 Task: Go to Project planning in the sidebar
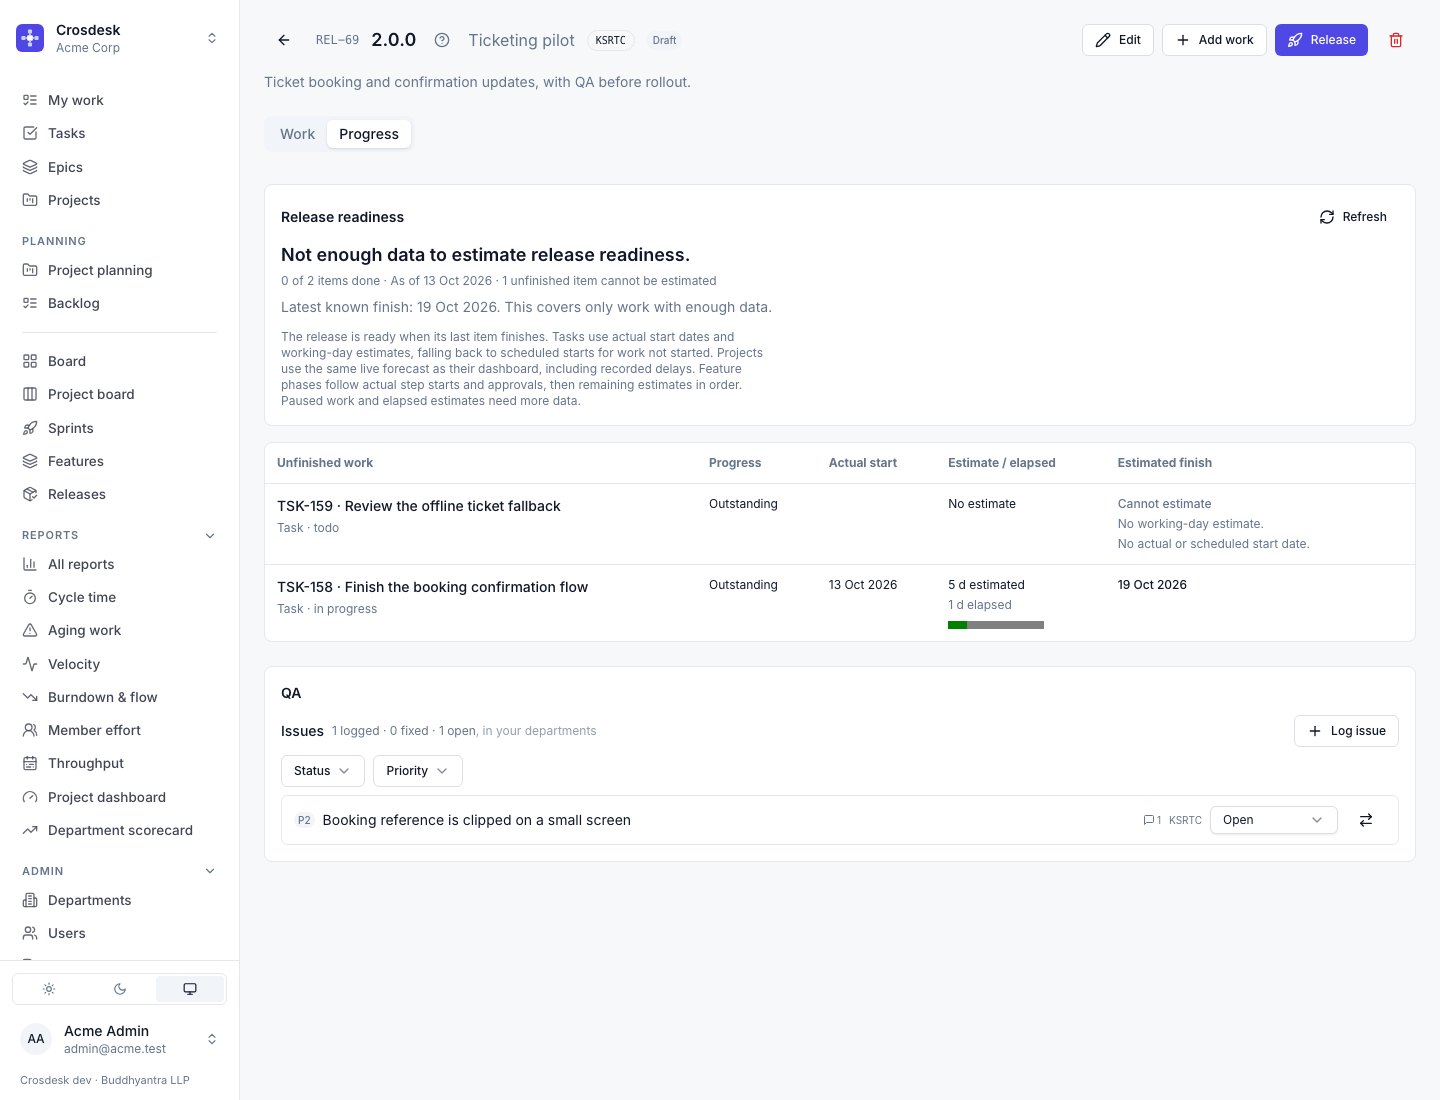[120, 270]
